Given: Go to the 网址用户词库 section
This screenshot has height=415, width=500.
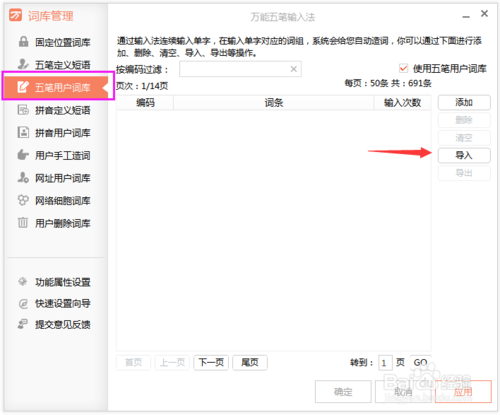Looking at the screenshot, I should (55, 178).
